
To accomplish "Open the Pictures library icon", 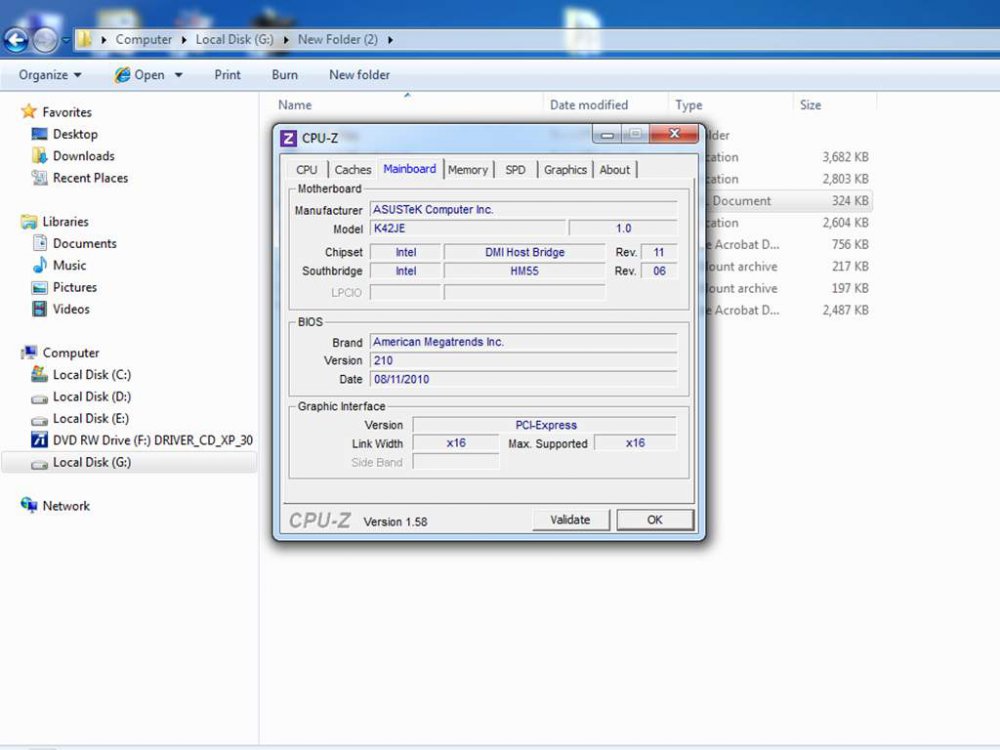I will [x=40, y=287].
